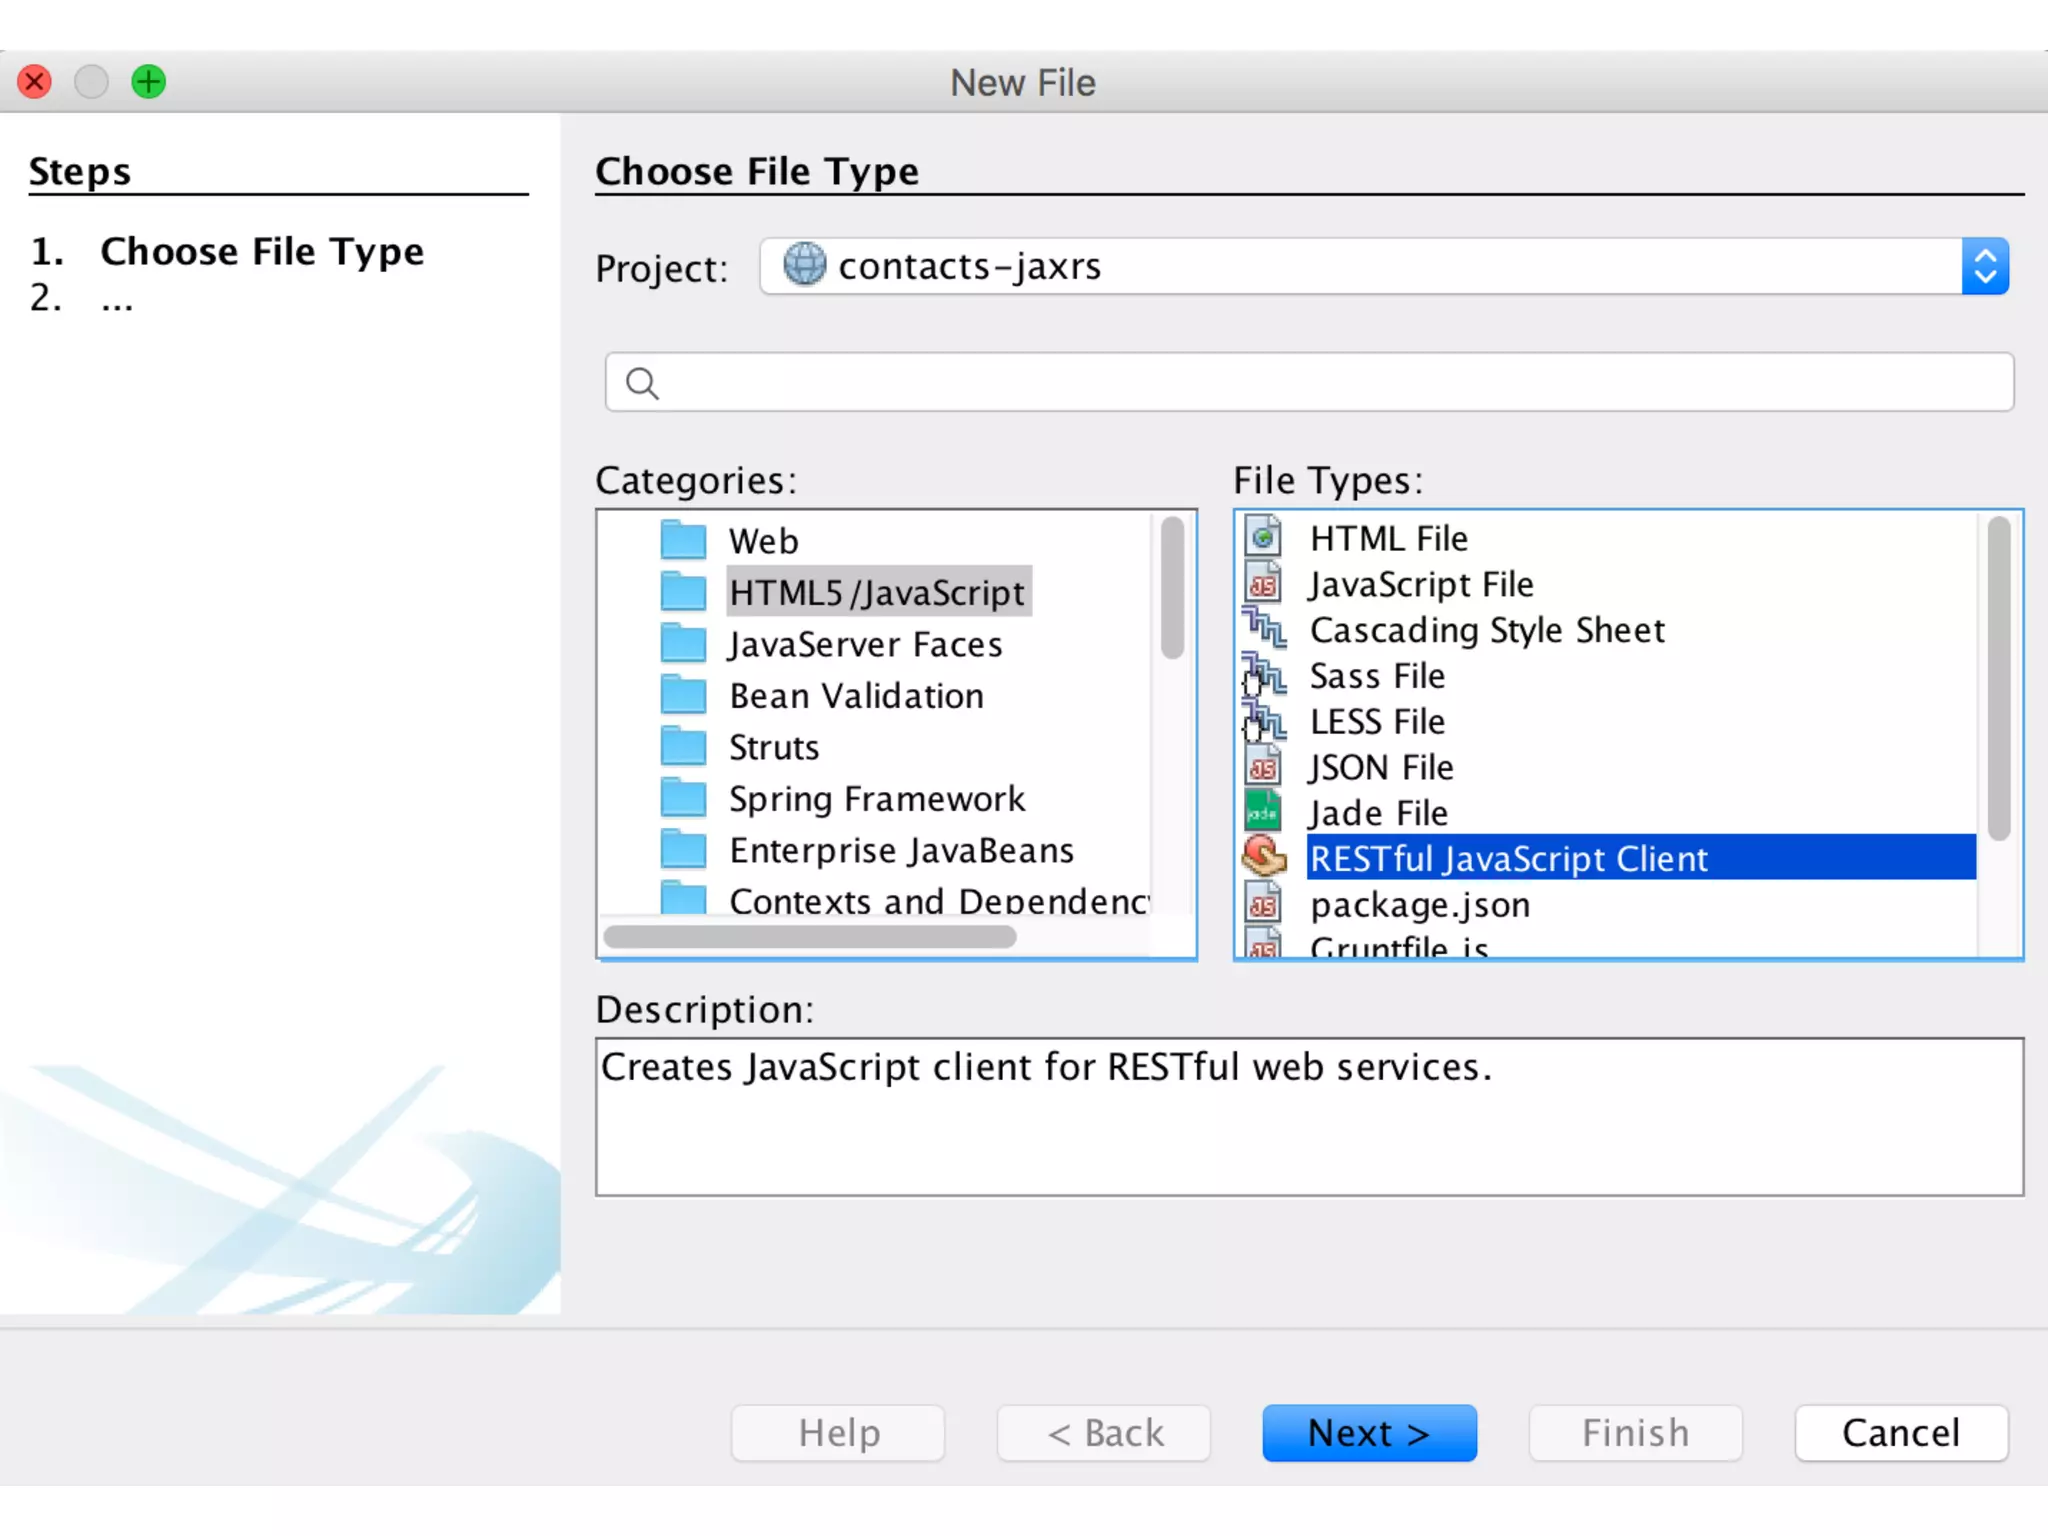This screenshot has width=2048, height=1536.
Task: Click the LESS File icon
Action: (x=1263, y=722)
